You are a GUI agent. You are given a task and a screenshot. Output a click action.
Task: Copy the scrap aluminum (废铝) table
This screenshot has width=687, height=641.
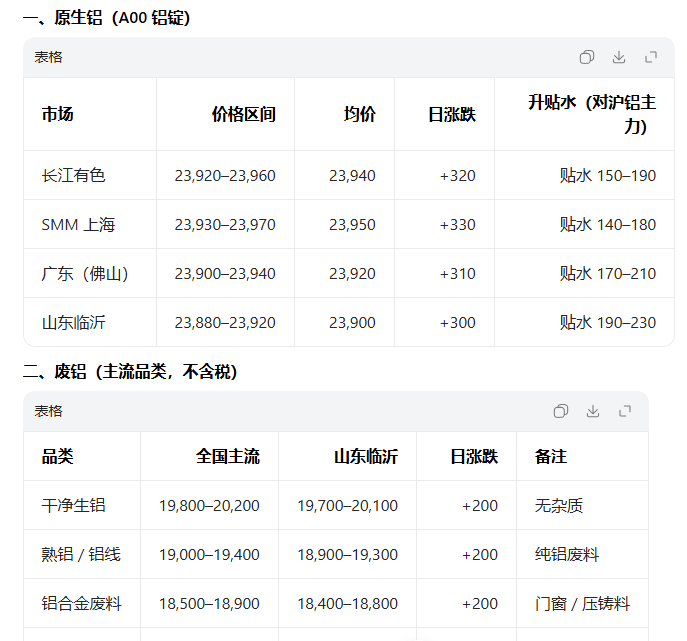click(561, 411)
